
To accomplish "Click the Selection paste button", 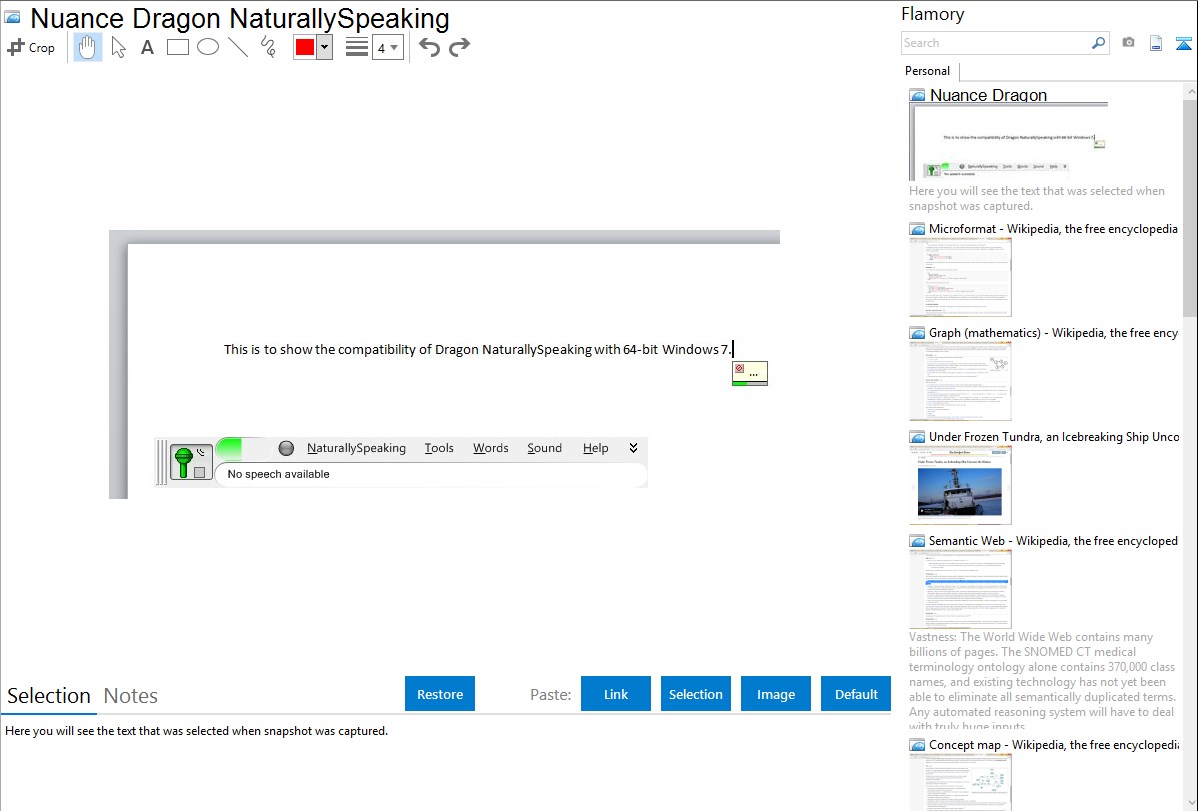I will pos(695,694).
